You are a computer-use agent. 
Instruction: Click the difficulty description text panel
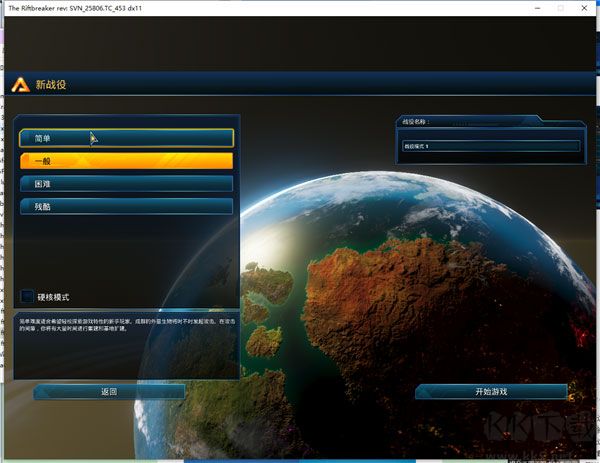click(127, 346)
